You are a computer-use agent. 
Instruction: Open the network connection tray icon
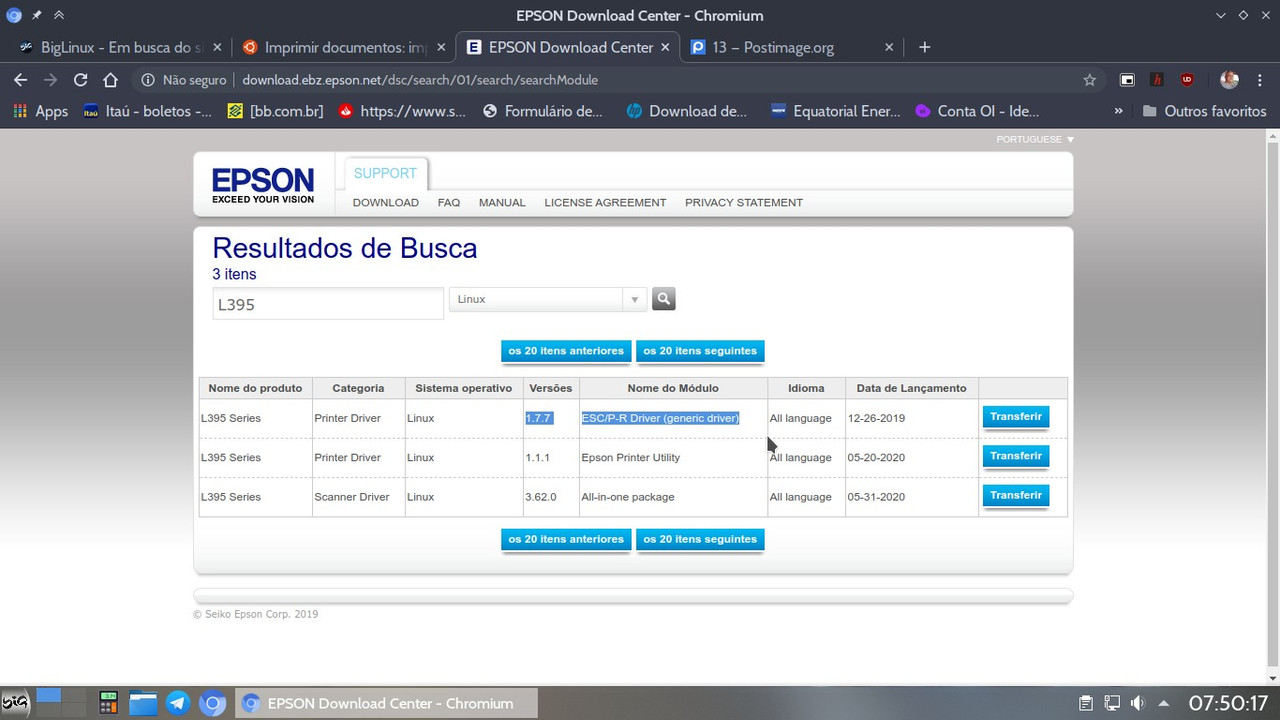[x=1112, y=703]
